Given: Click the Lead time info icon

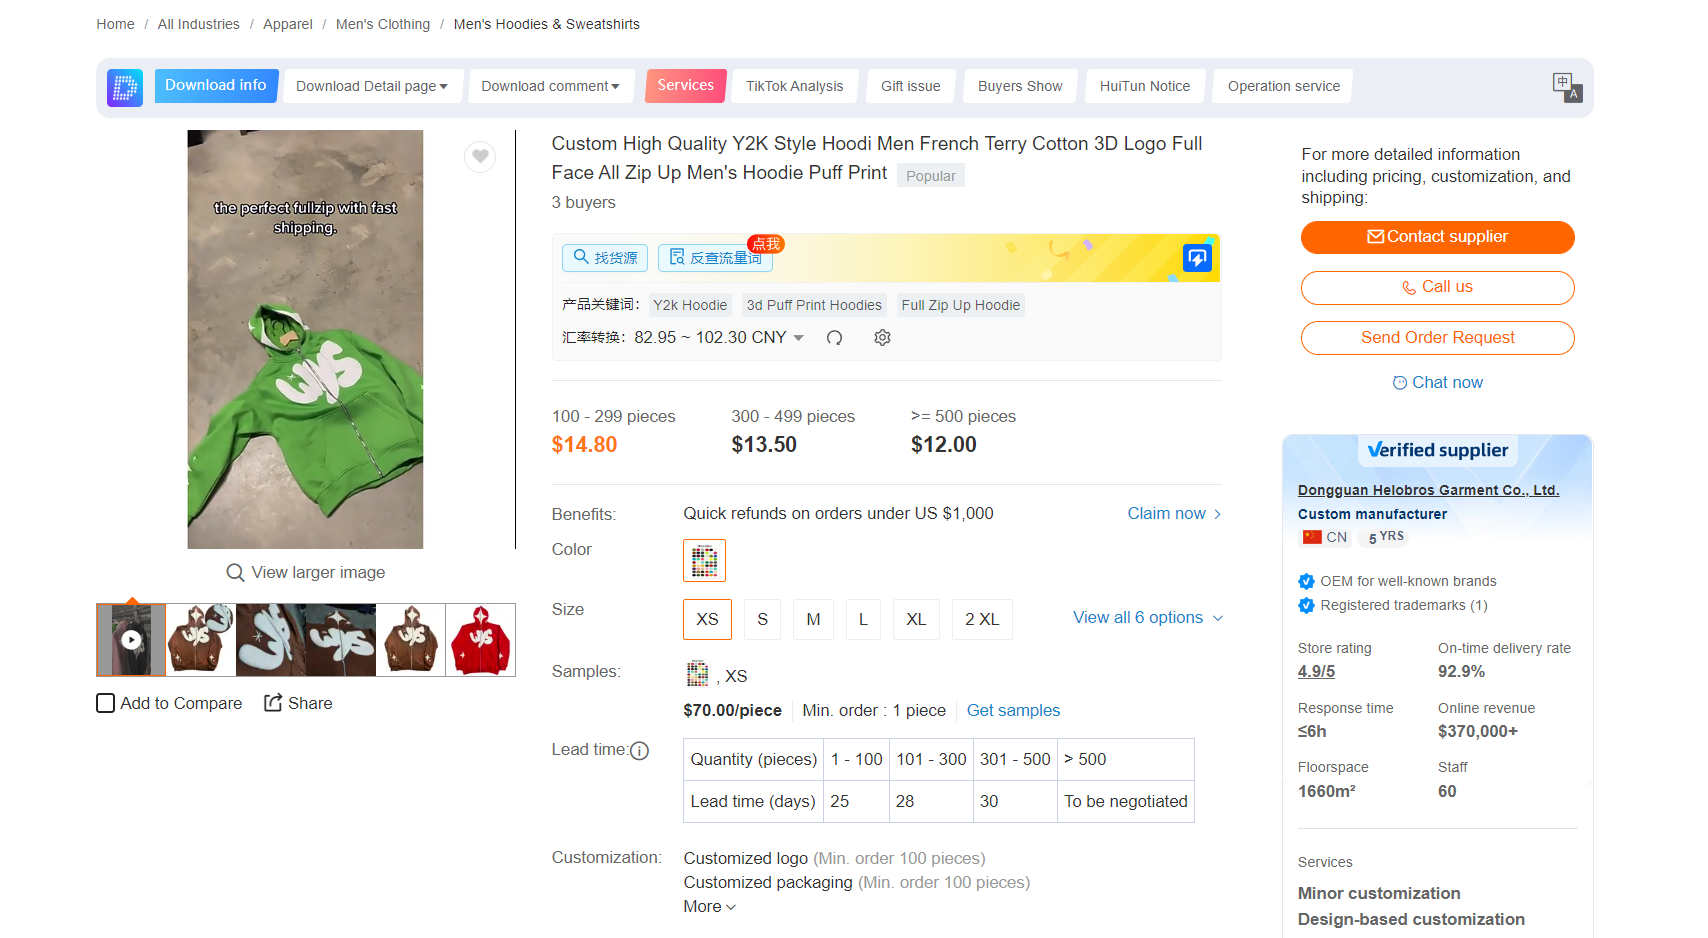Looking at the screenshot, I should pyautogui.click(x=640, y=751).
